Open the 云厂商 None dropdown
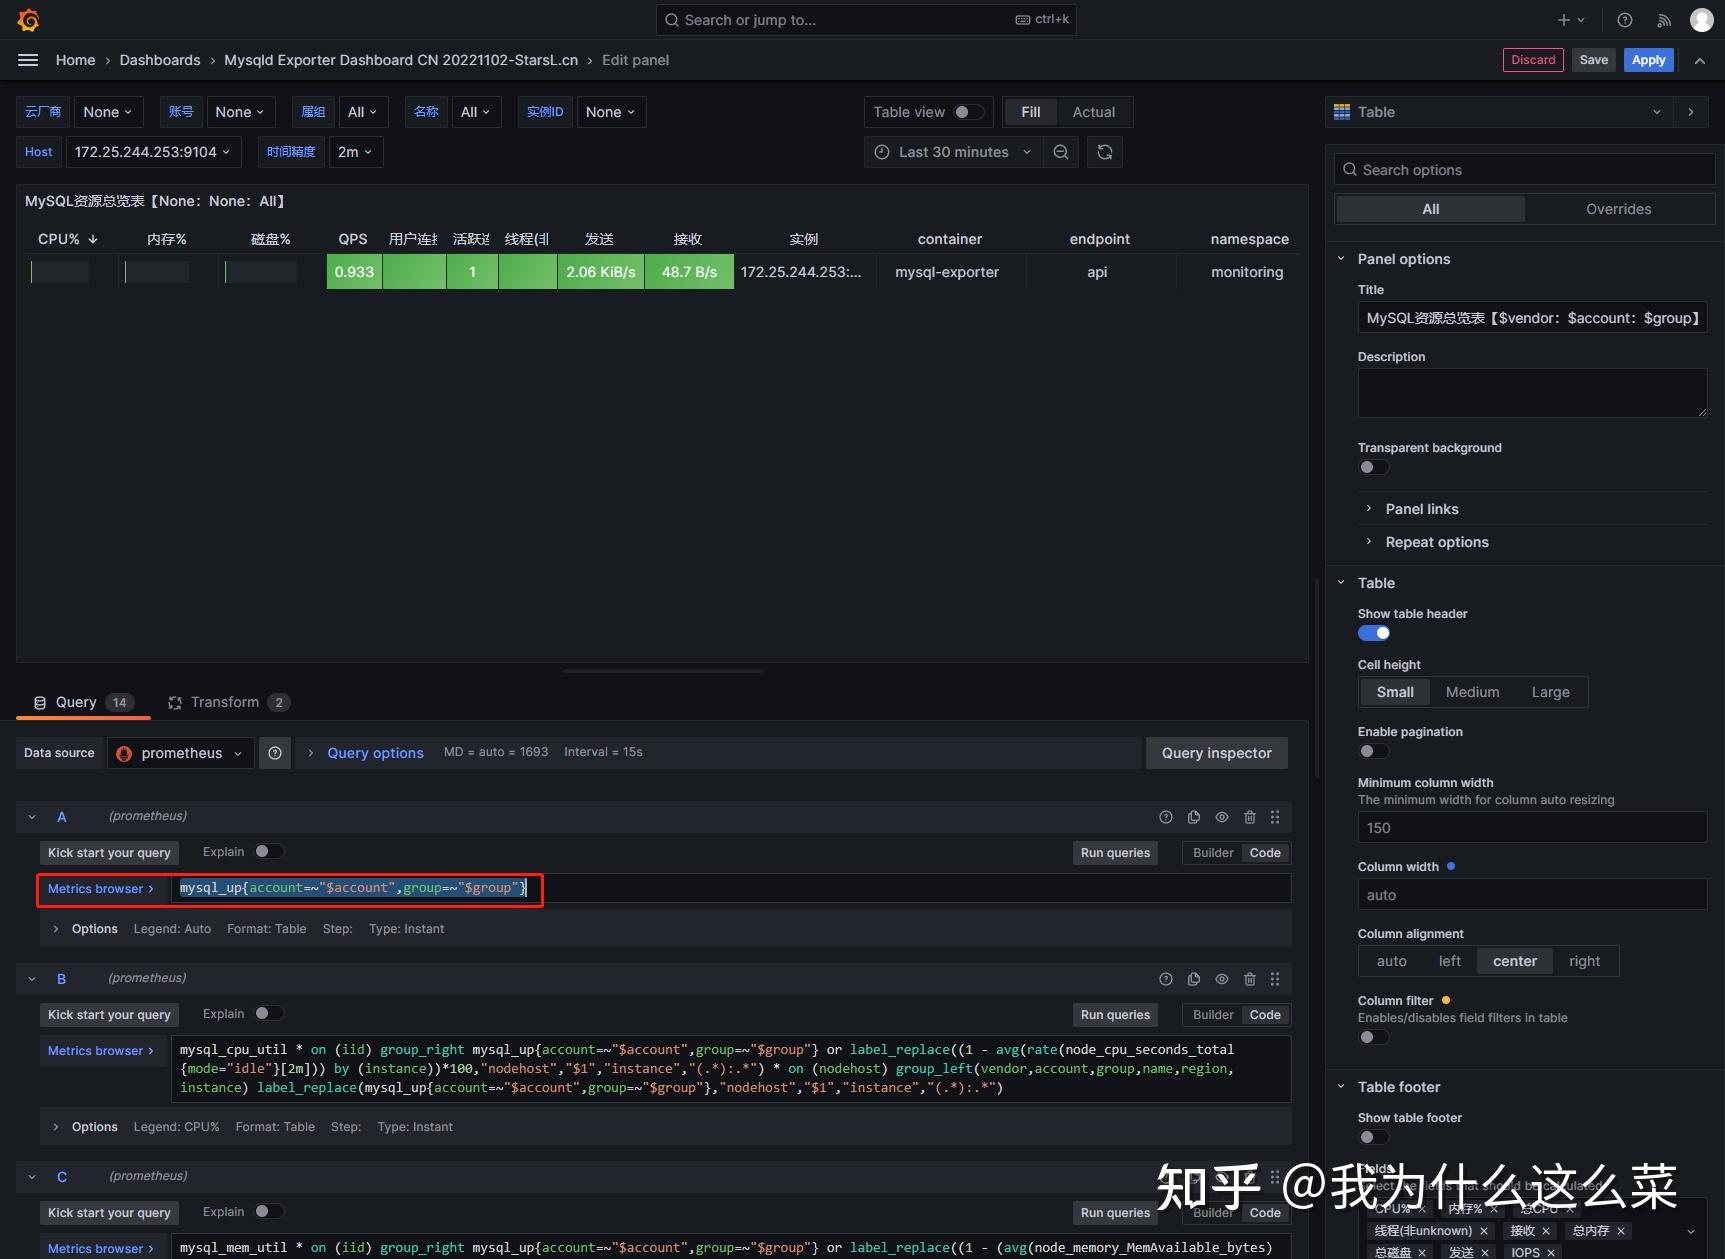 pyautogui.click(x=108, y=112)
